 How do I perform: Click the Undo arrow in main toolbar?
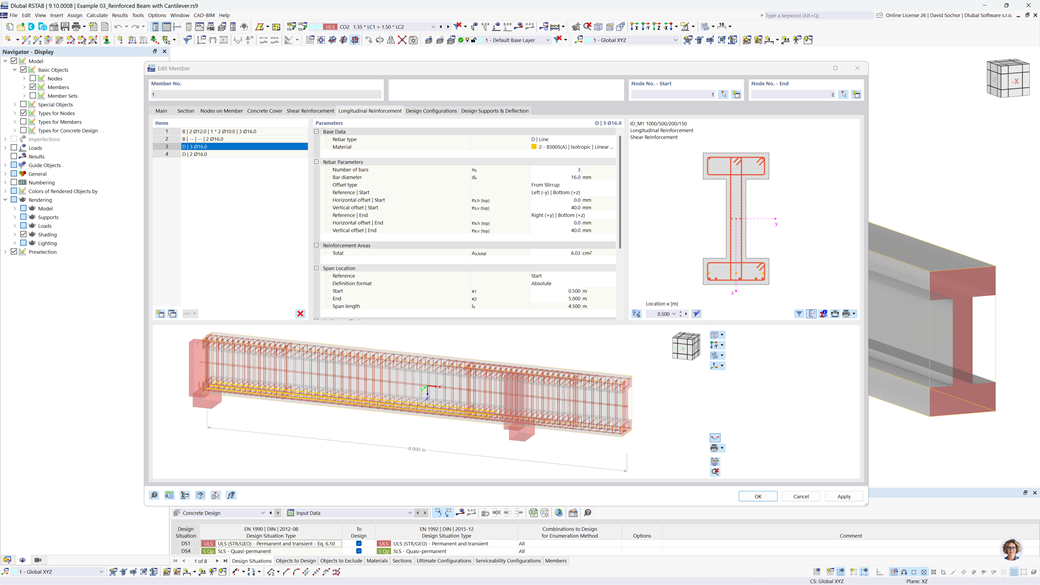click(119, 27)
